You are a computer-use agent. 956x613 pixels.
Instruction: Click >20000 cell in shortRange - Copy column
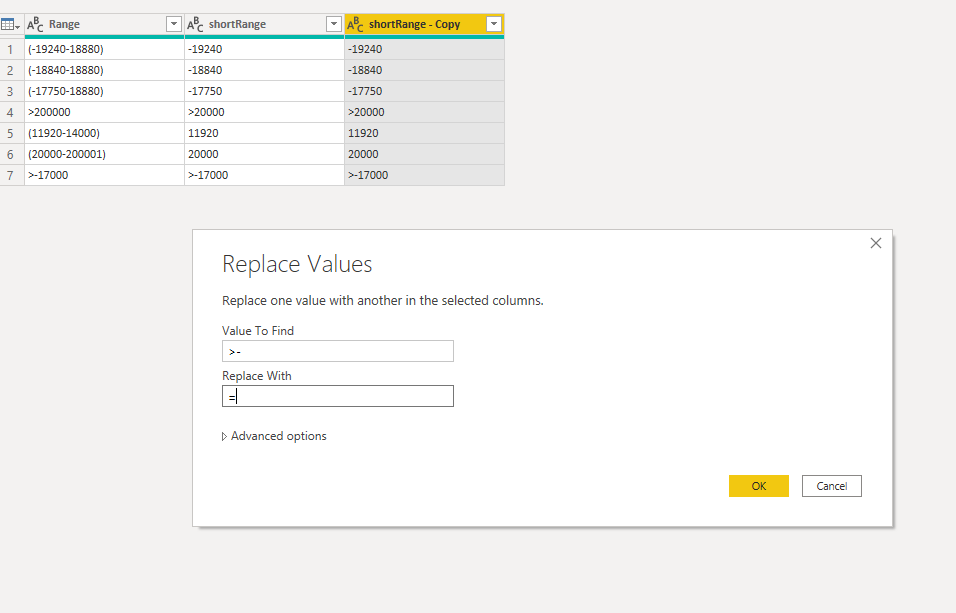pos(424,112)
